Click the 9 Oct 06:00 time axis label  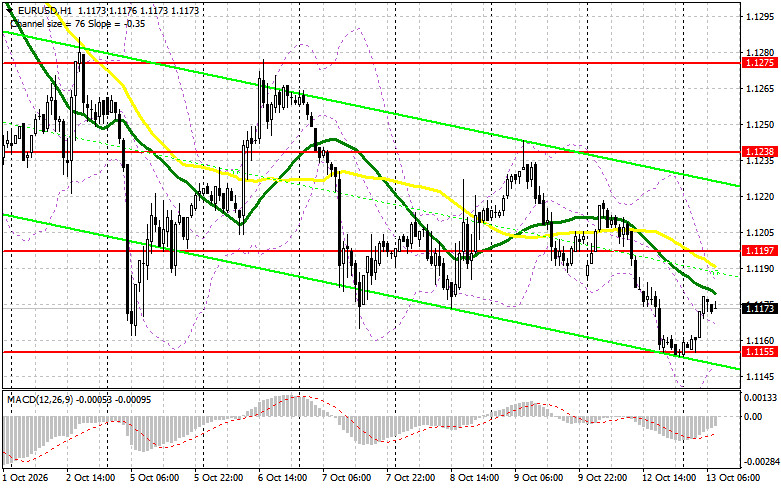coord(538,478)
